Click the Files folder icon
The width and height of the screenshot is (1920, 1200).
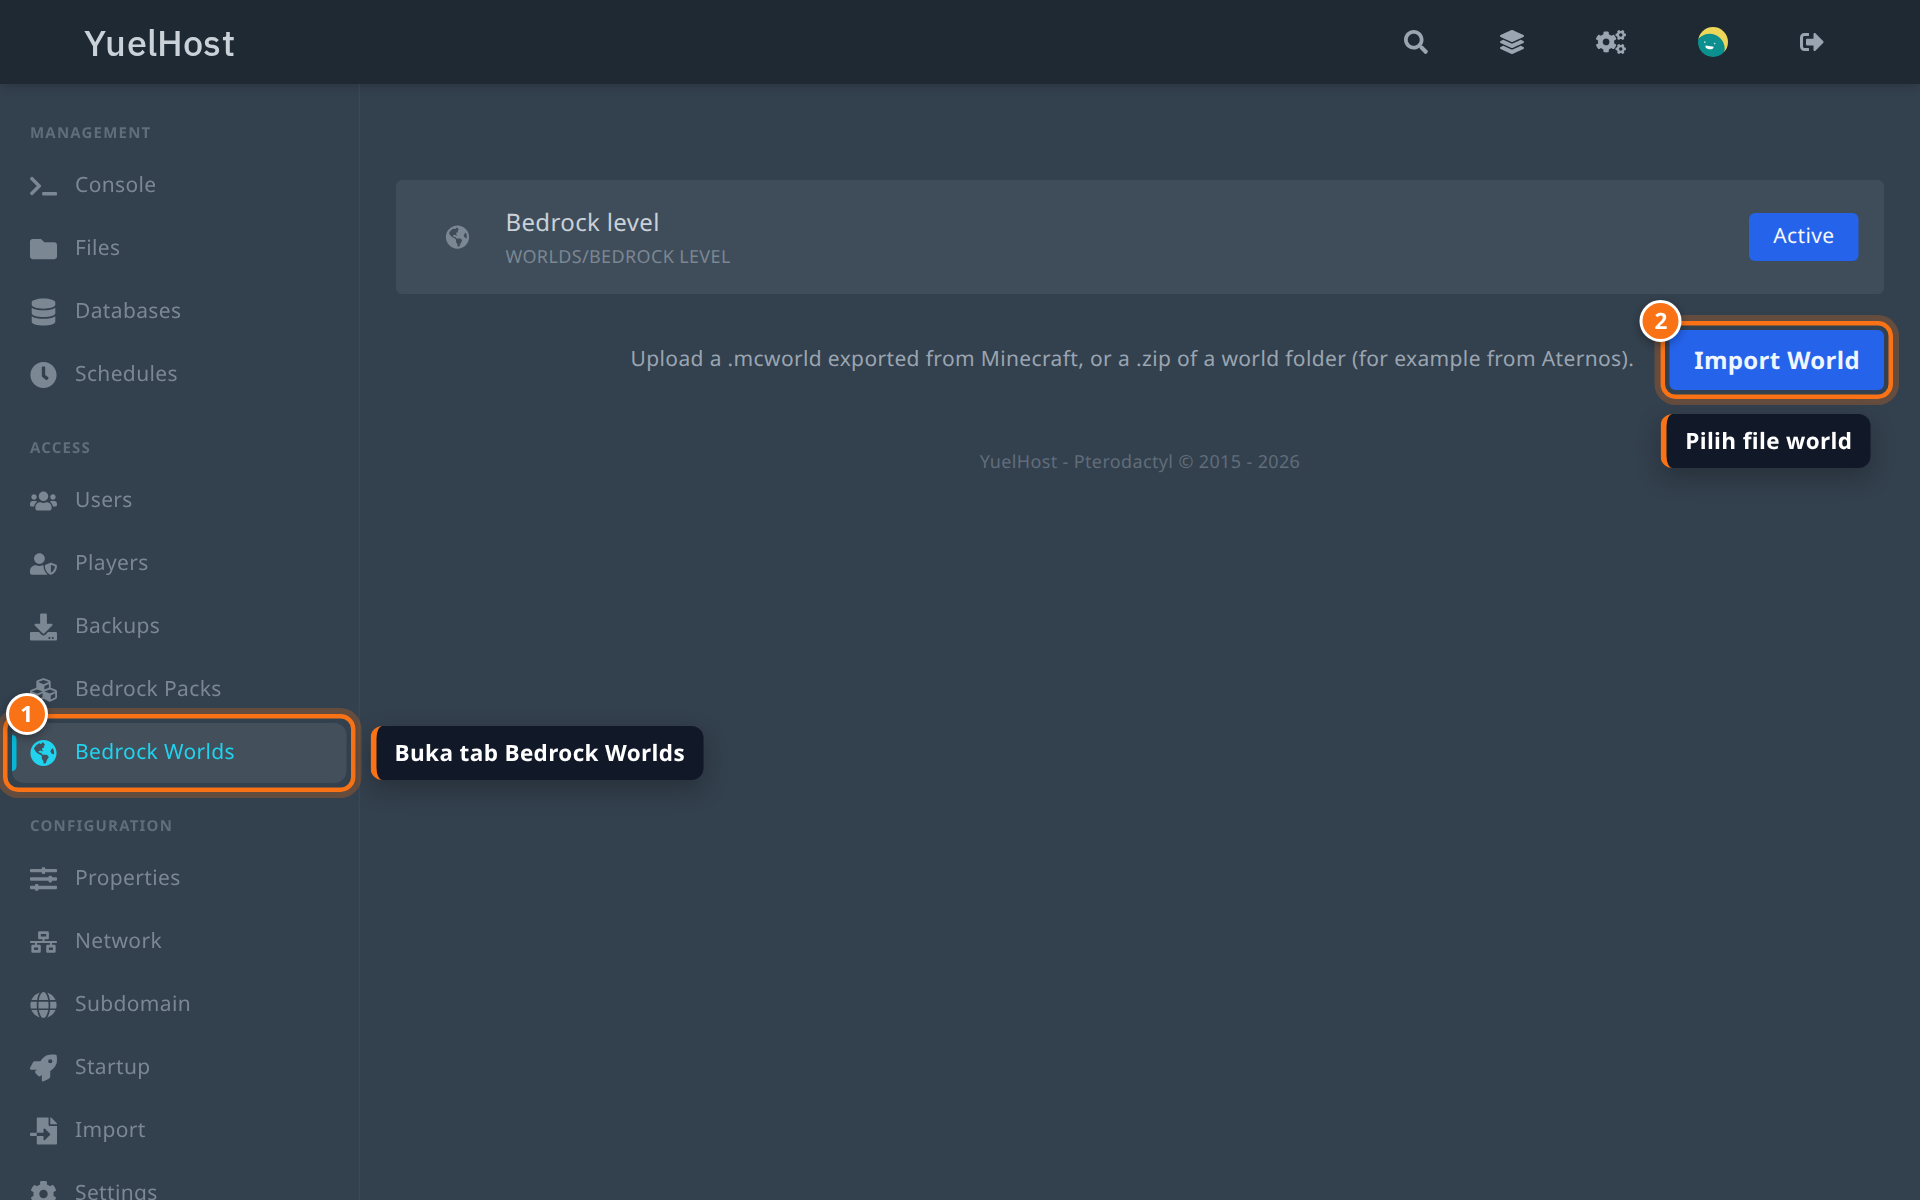[43, 248]
